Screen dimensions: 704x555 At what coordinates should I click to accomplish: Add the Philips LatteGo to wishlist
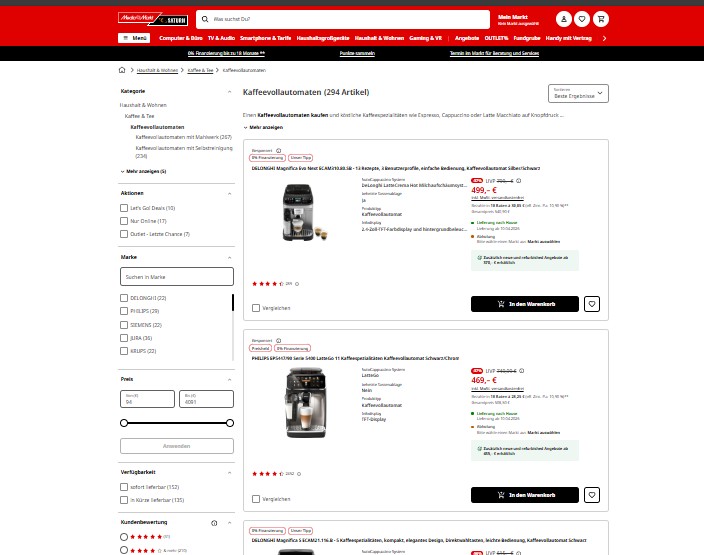pos(592,495)
